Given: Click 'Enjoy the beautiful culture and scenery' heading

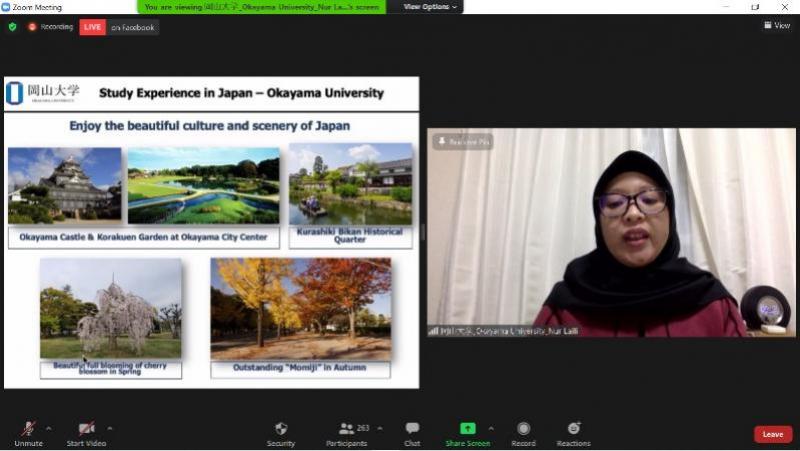Looking at the screenshot, I should [x=210, y=126].
